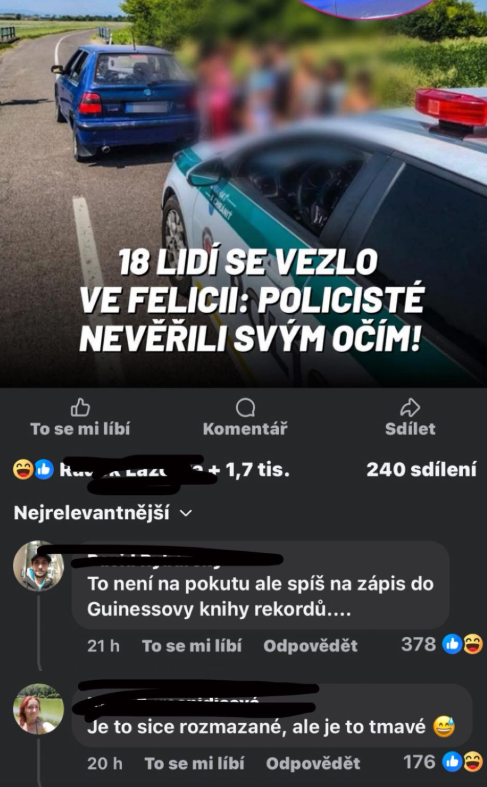The height and width of the screenshot is (787, 487).
Task: Like the Guinessovy knihy rekordů comment
Action: [x=192, y=645]
